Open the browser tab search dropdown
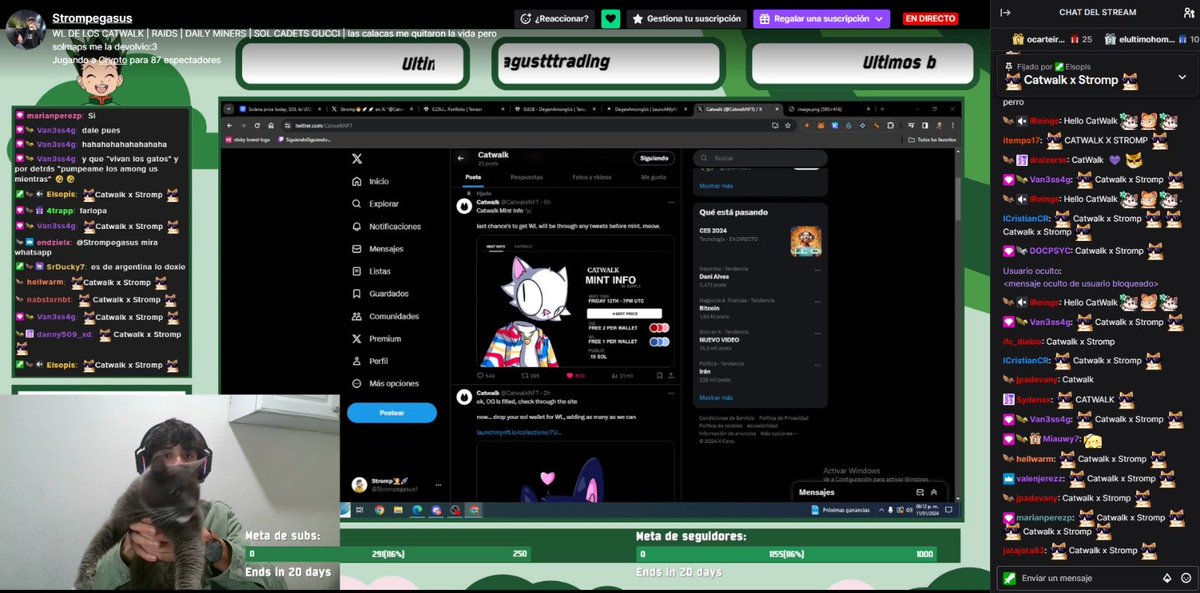This screenshot has width=1200, height=593. [x=228, y=108]
